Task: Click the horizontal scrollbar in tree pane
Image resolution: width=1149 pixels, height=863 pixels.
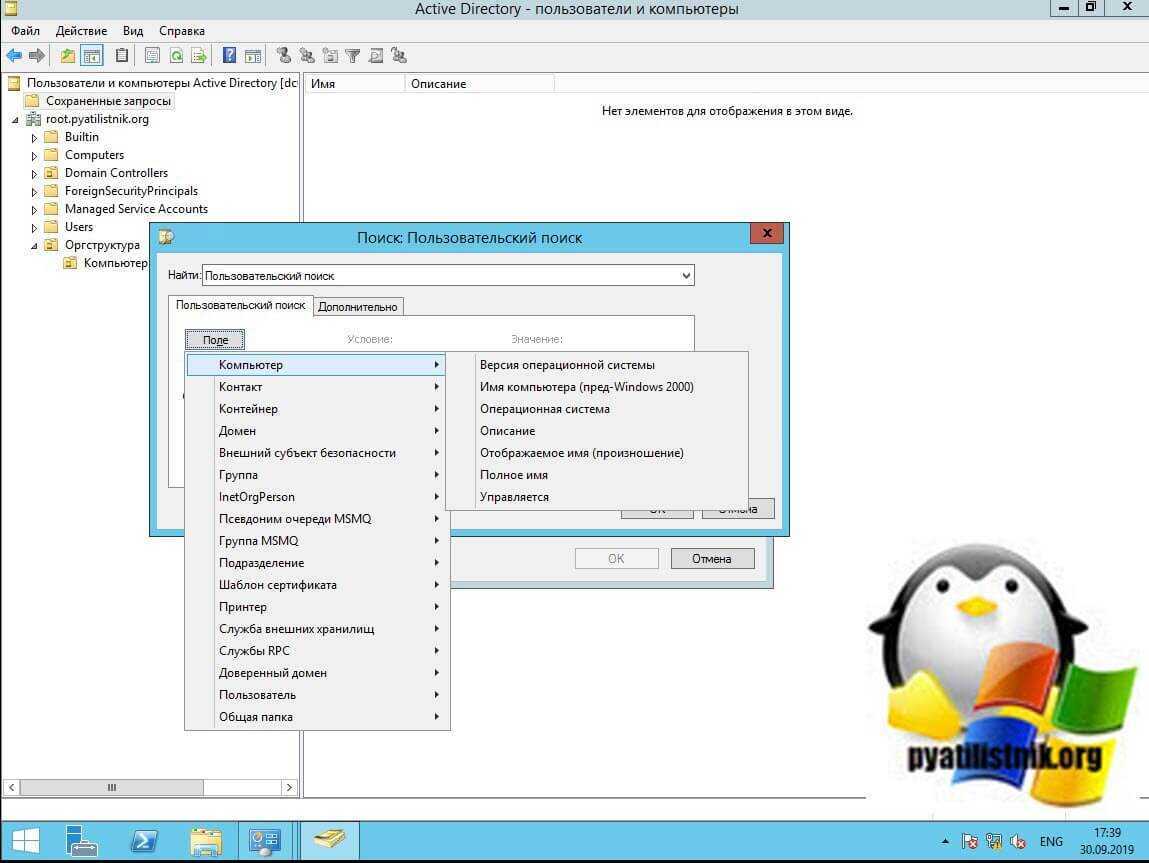Action: pos(150,788)
